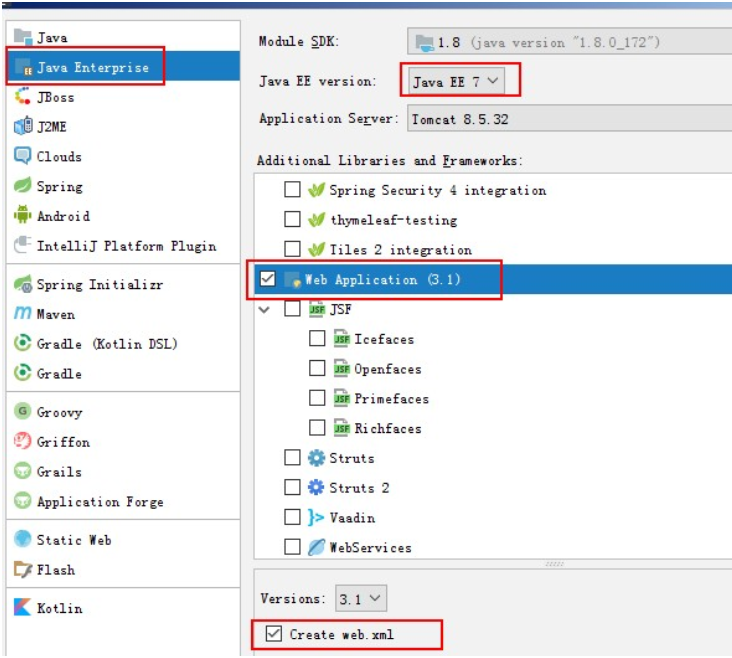Click the Groovy G icon

pos(23,411)
